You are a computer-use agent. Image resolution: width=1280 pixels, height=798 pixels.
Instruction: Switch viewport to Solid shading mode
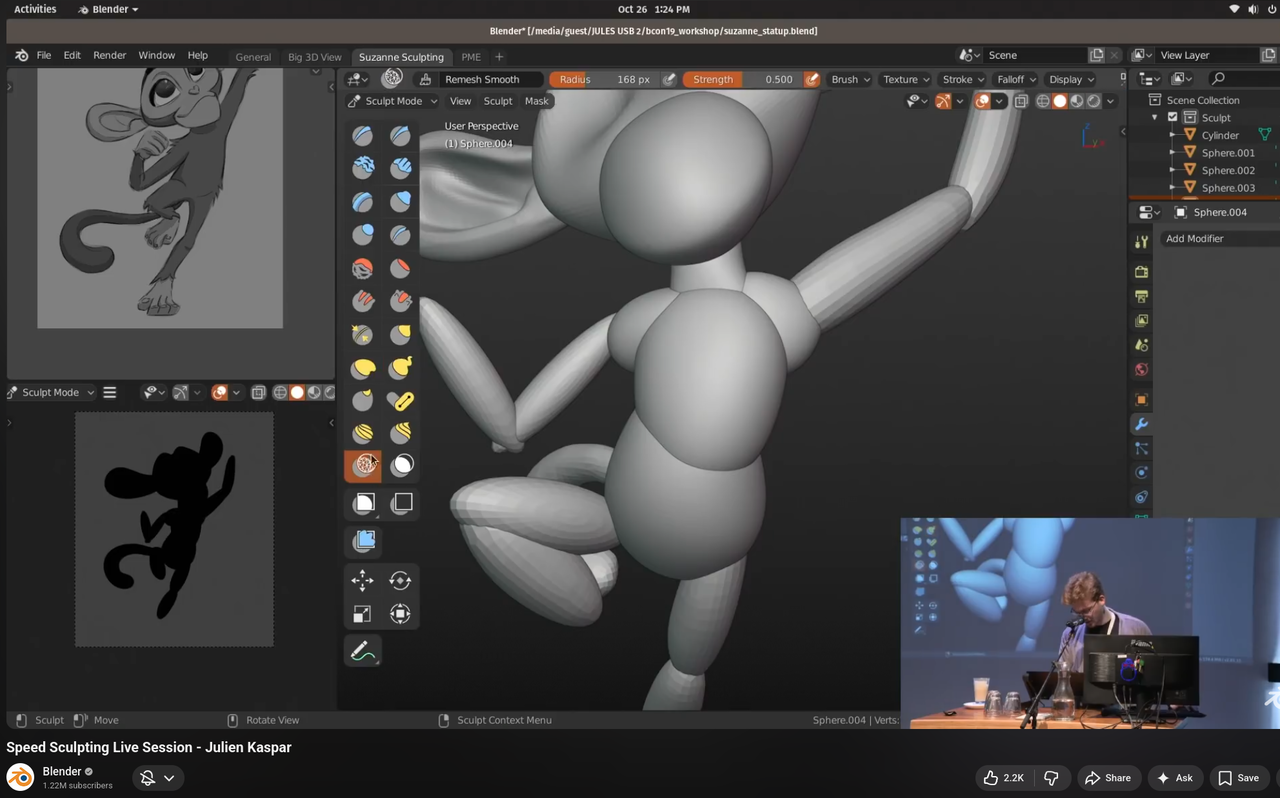pos(1059,100)
